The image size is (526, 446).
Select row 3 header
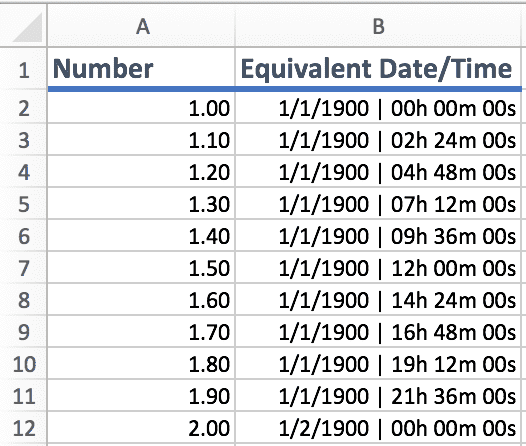click(x=23, y=140)
